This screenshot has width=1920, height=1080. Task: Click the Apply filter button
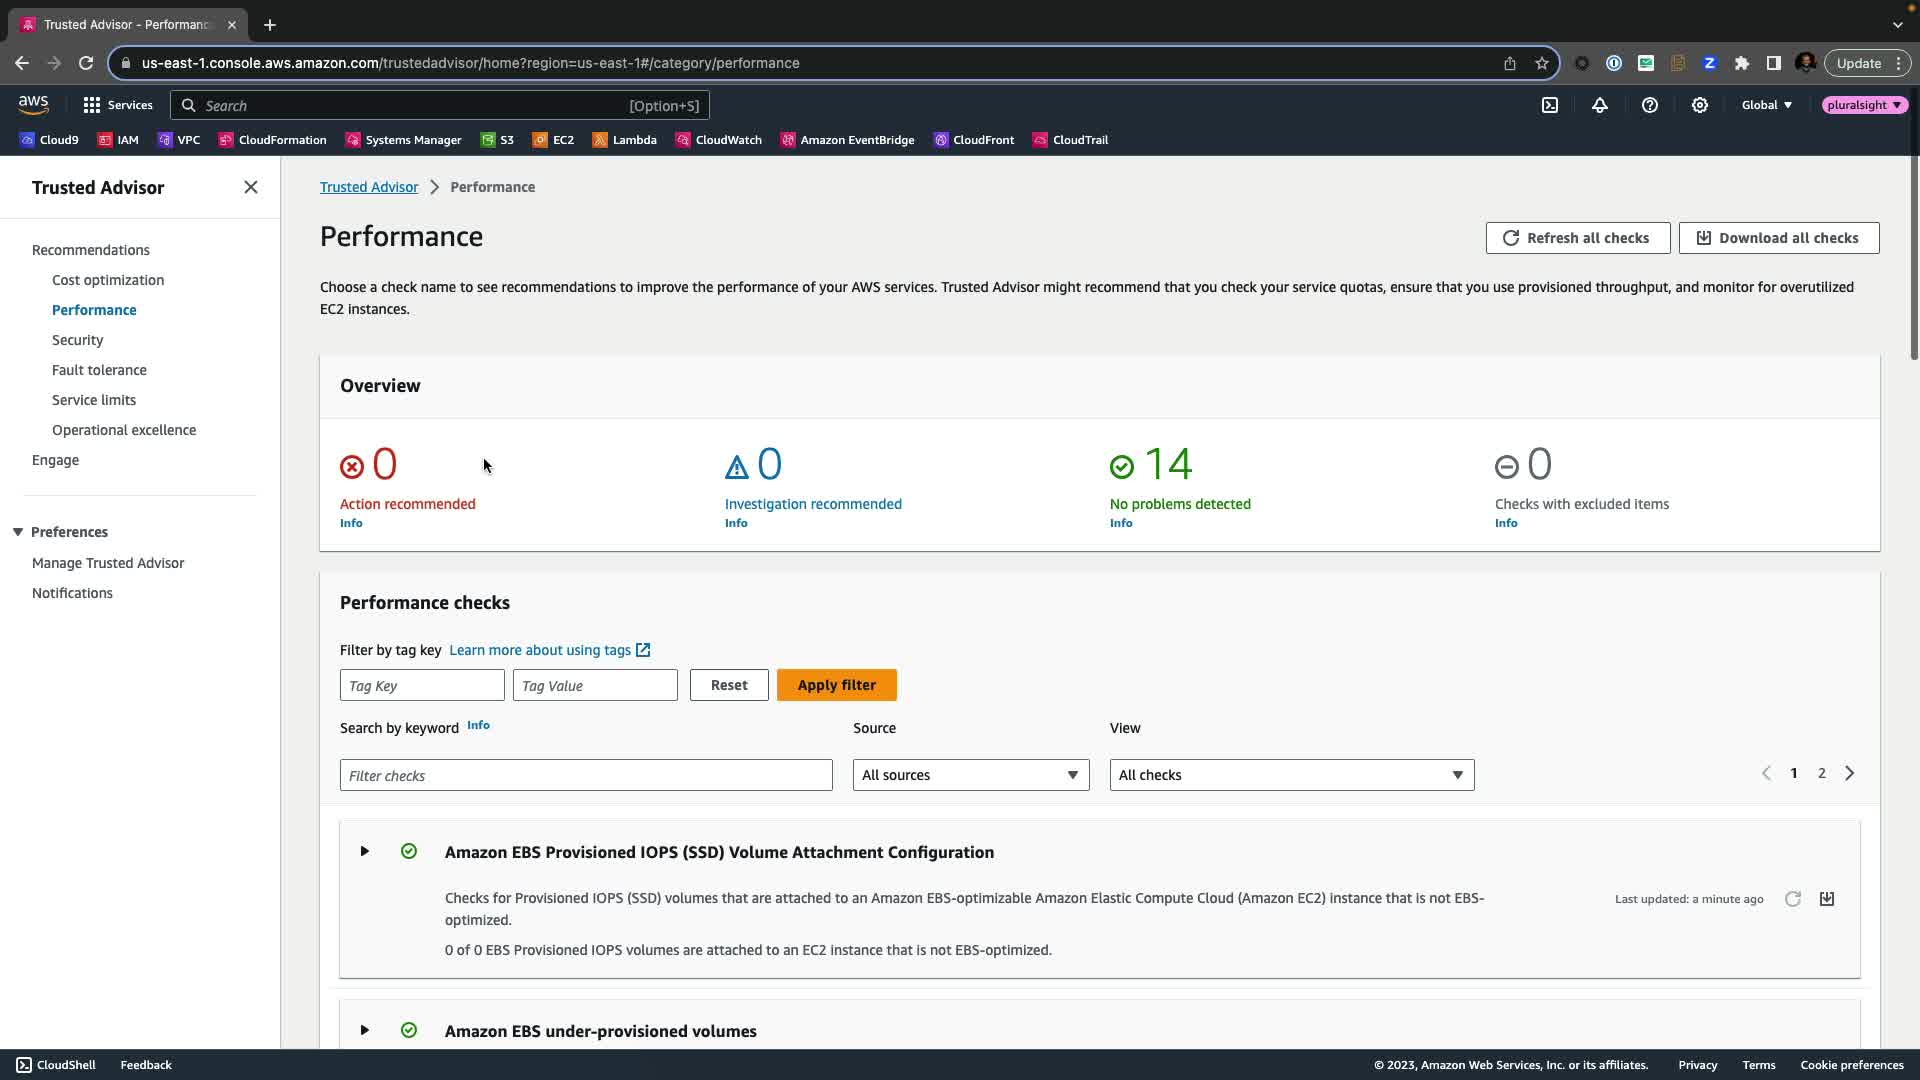point(836,685)
